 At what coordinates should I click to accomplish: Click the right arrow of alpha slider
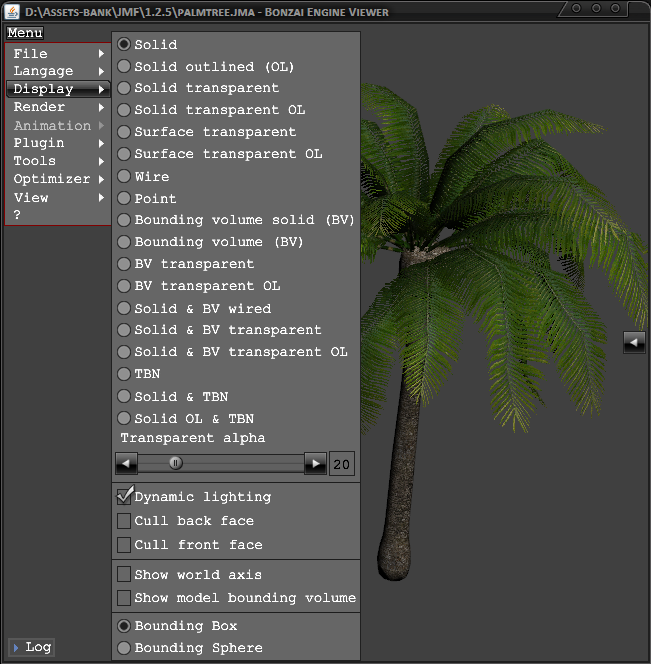coord(315,463)
